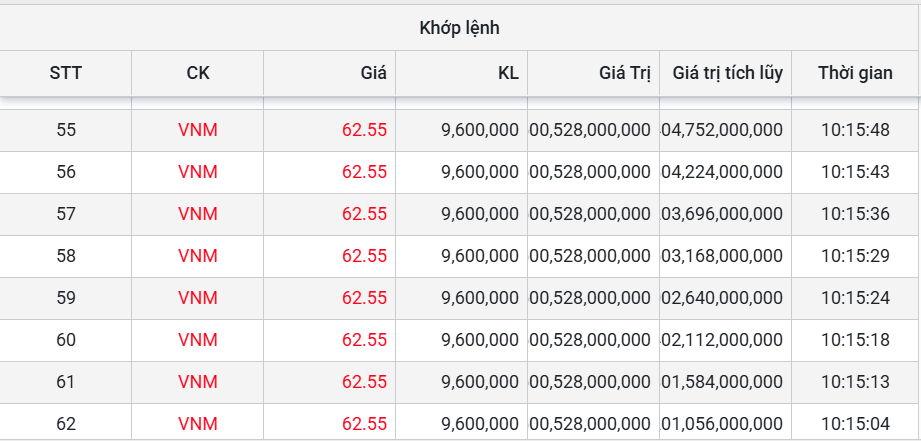Click the time cell 10:15:04
Screen dimensions: 921x441
click(x=855, y=424)
